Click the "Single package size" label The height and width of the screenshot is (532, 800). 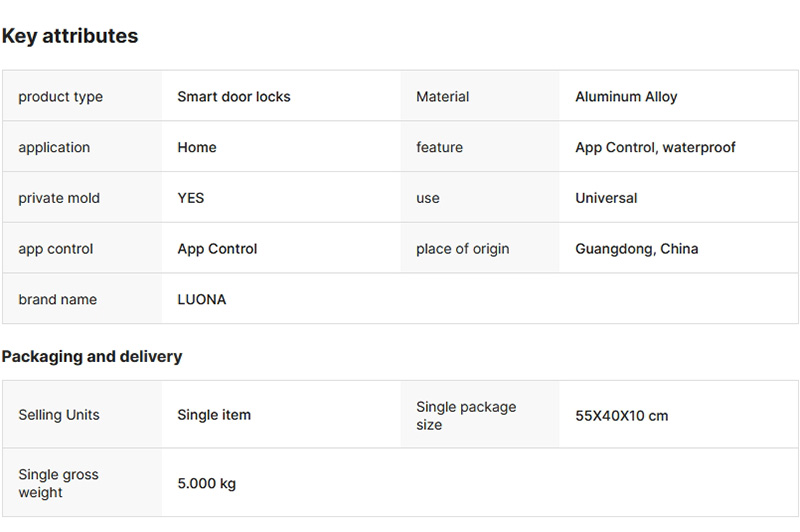(x=466, y=415)
